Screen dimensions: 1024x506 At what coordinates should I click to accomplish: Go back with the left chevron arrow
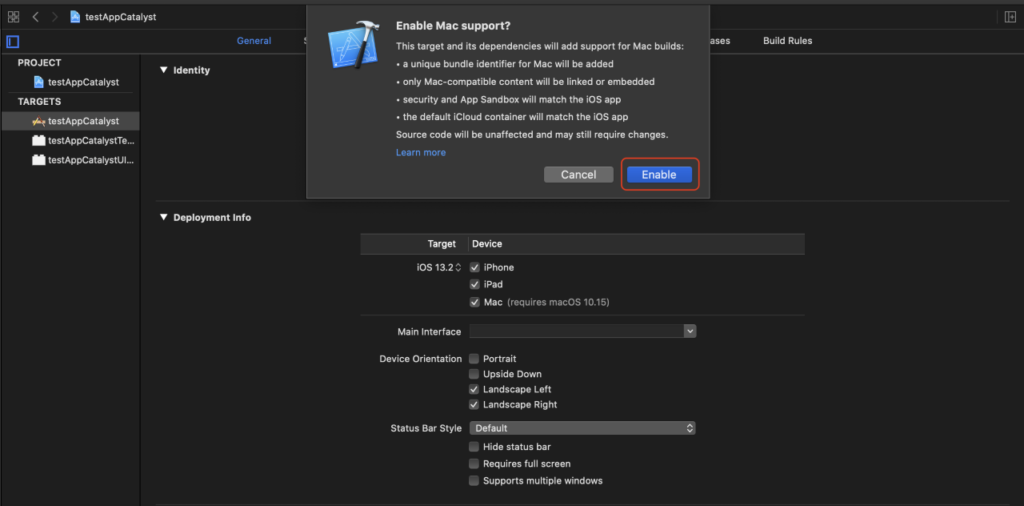(x=35, y=17)
